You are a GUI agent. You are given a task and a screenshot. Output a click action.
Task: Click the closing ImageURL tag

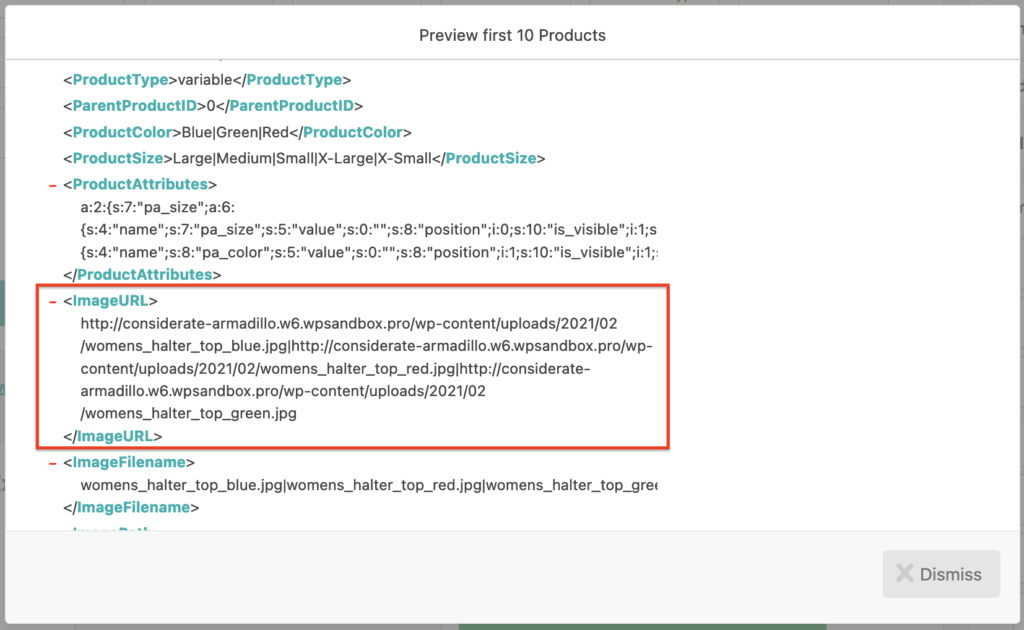point(113,436)
